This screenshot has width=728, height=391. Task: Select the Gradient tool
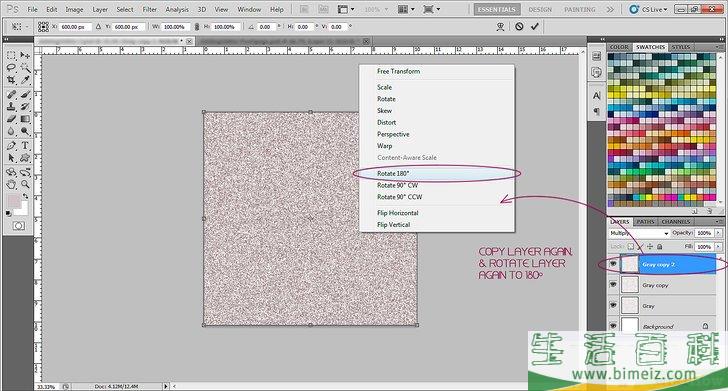pyautogui.click(x=25, y=119)
